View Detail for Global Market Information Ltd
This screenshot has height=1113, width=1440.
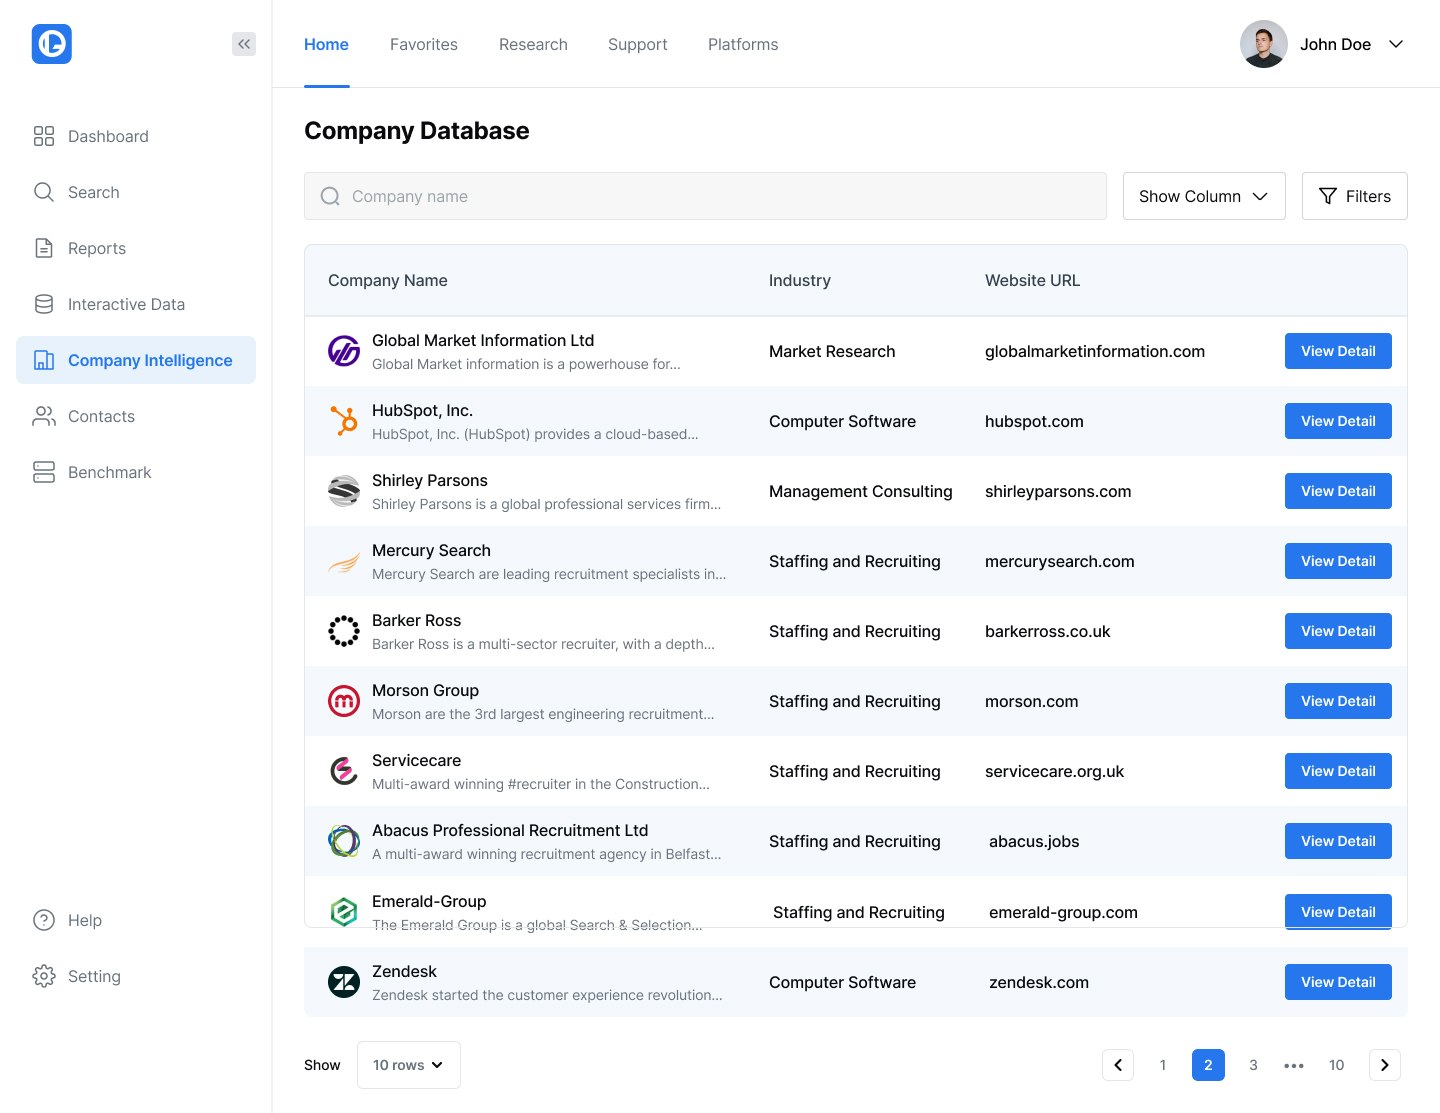pyautogui.click(x=1338, y=351)
